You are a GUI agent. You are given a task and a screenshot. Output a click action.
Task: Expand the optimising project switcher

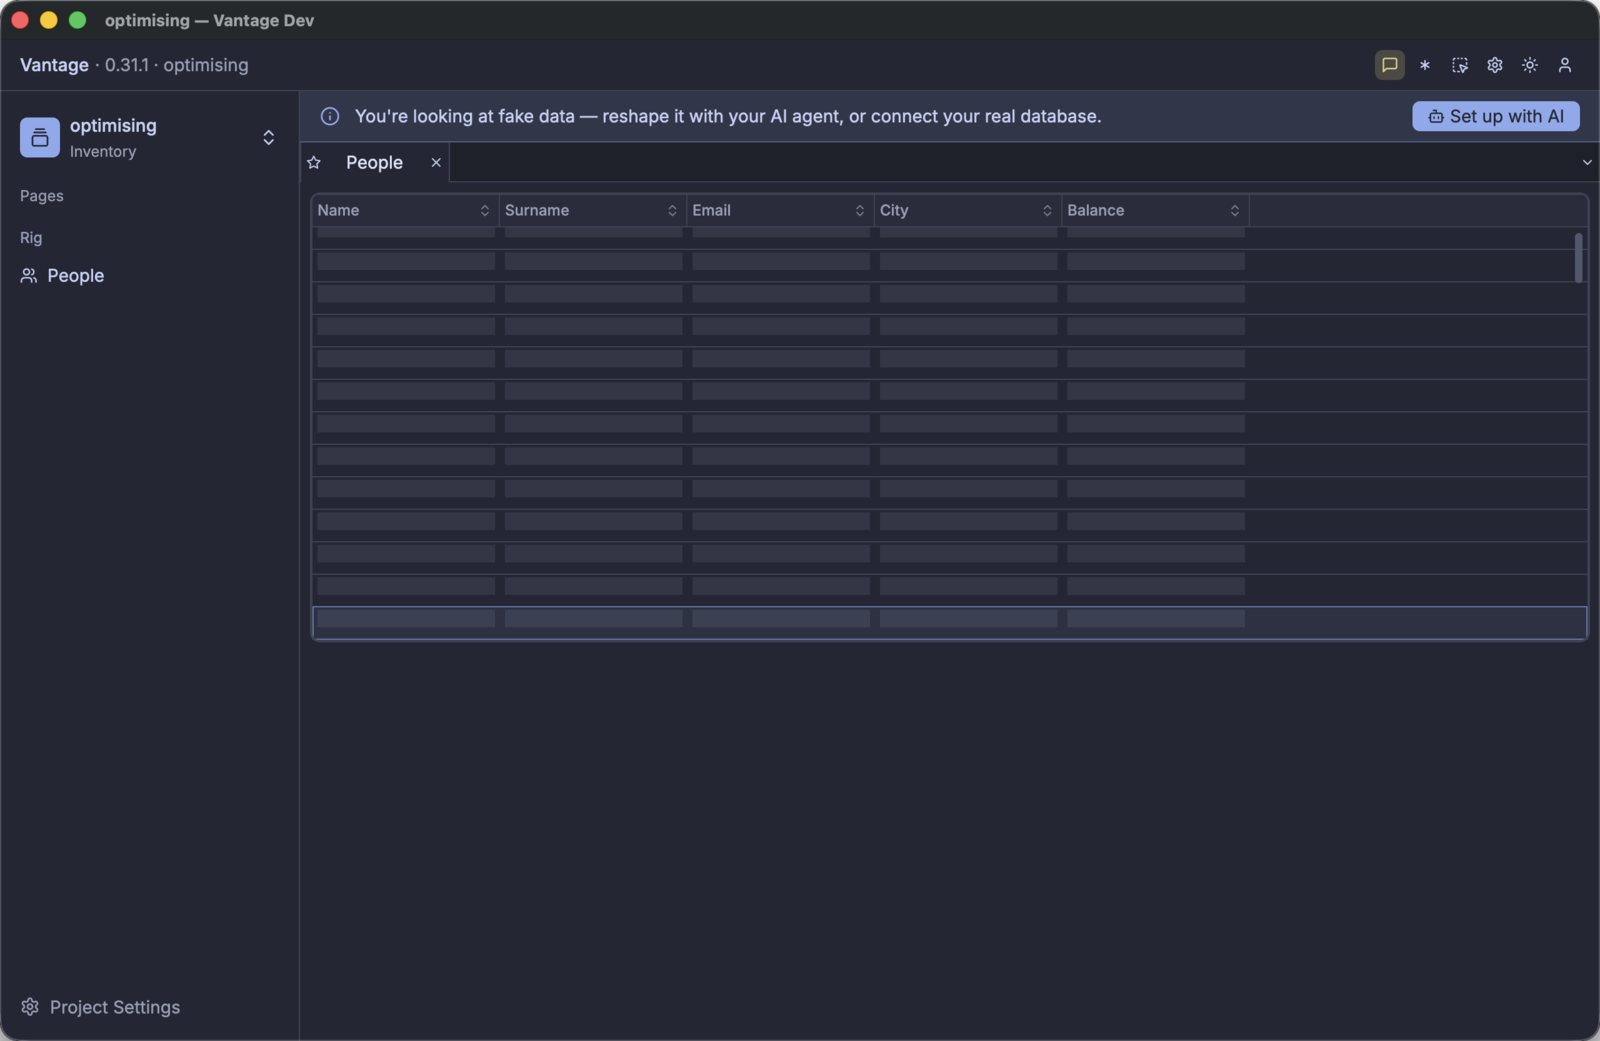pos(268,138)
